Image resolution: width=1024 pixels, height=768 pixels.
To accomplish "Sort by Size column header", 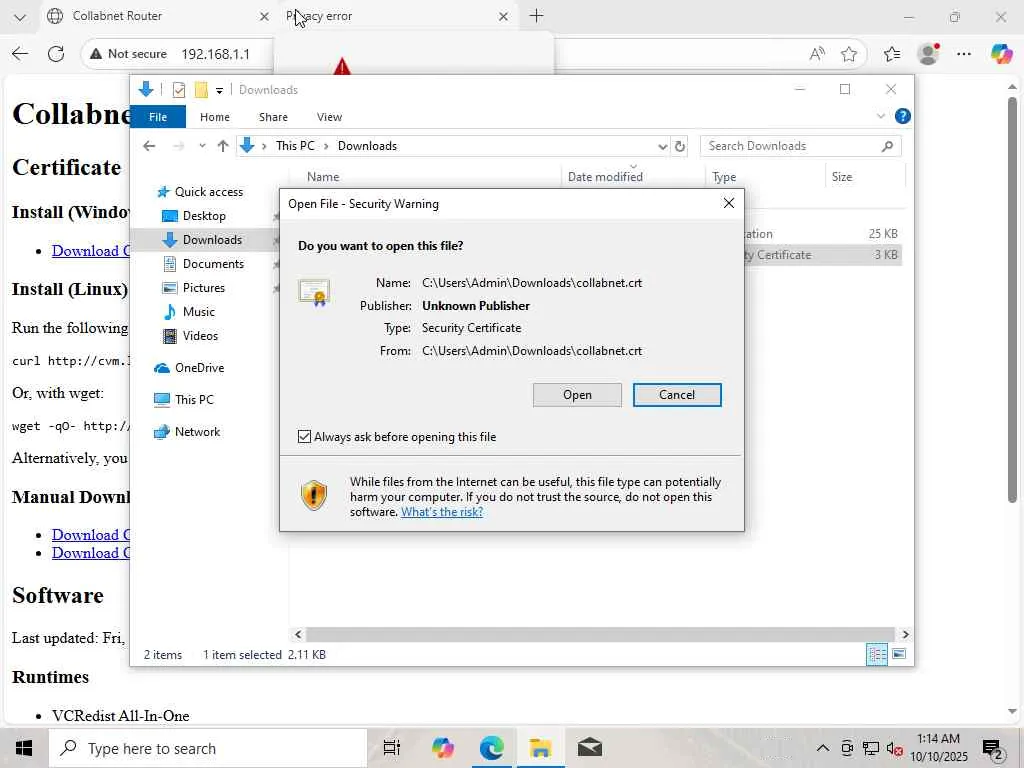I will 842,177.
